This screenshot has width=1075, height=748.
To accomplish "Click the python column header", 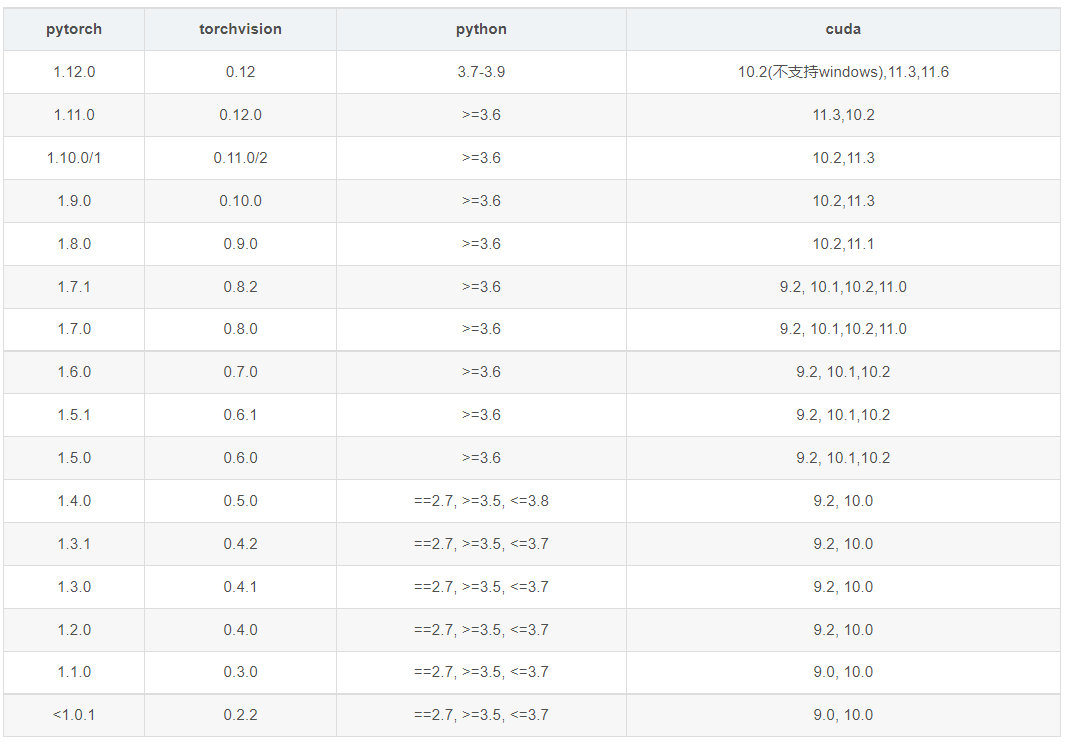I will (481, 29).
